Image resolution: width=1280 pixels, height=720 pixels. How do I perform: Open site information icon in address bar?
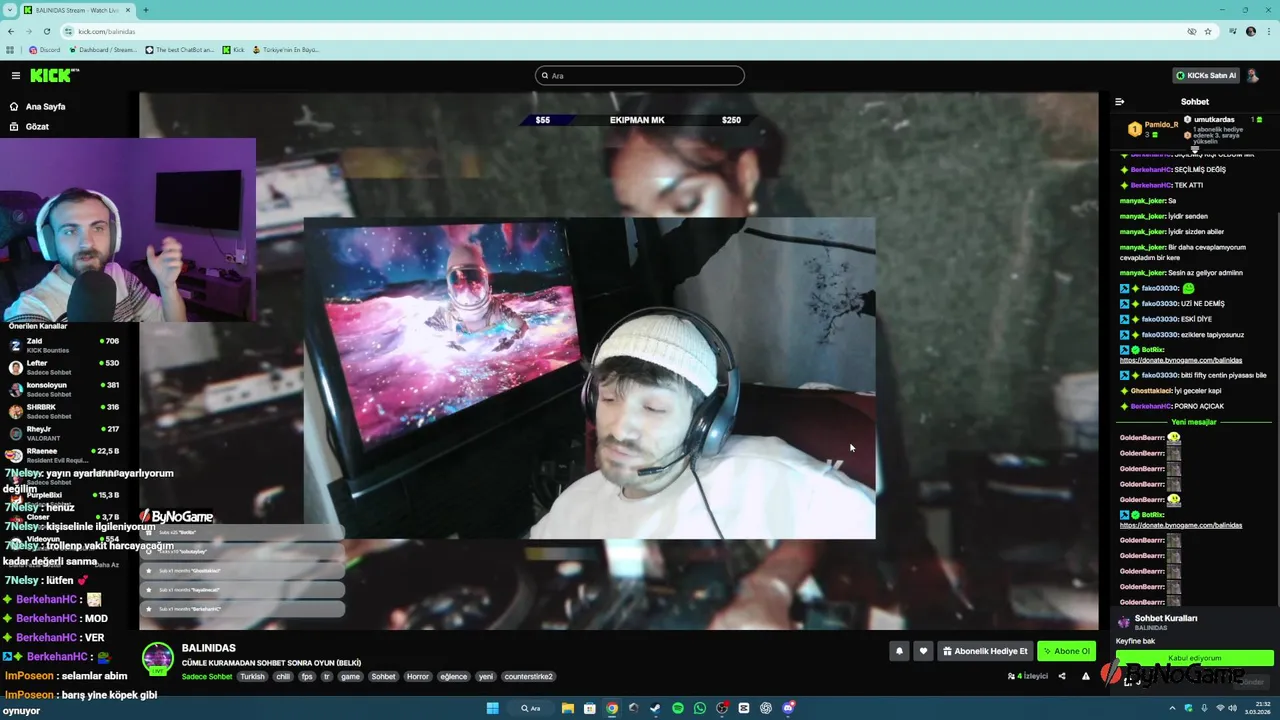(68, 31)
